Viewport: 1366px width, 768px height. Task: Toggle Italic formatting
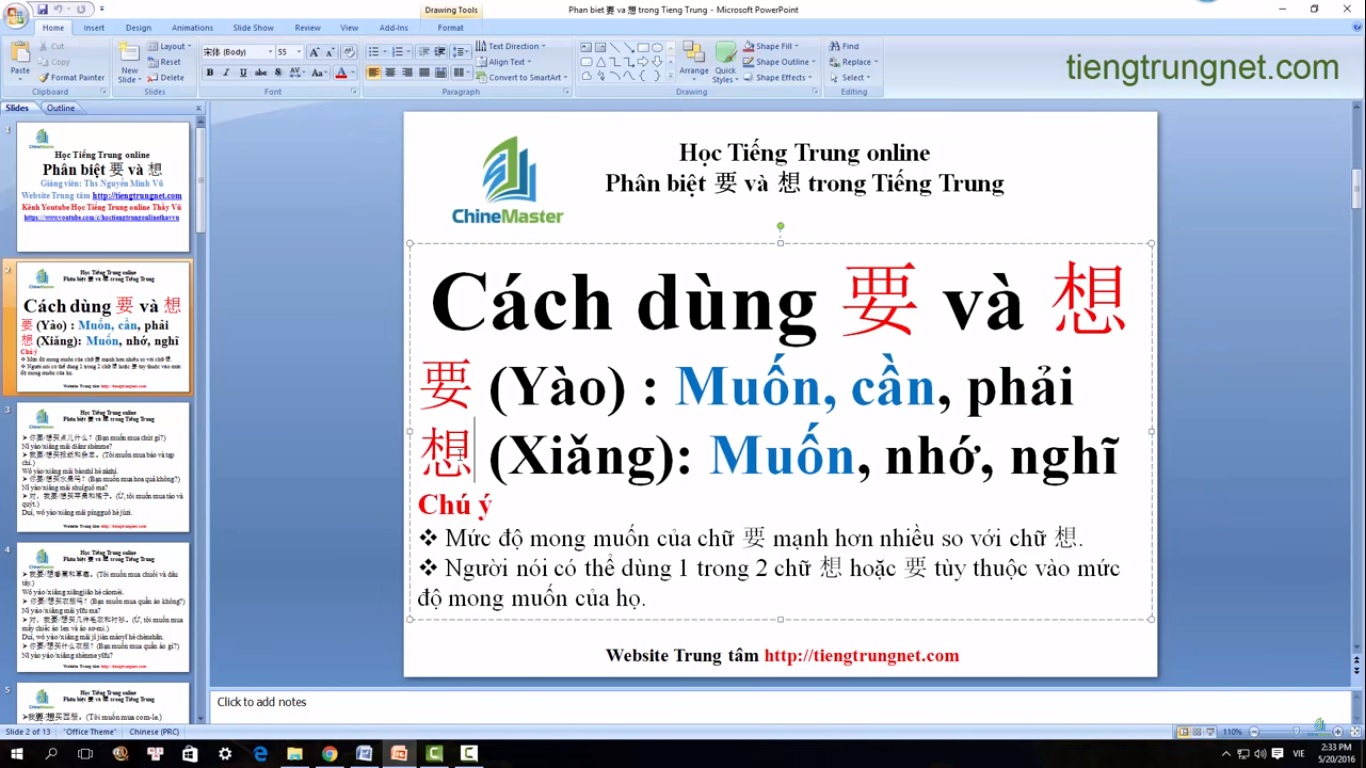[226, 73]
